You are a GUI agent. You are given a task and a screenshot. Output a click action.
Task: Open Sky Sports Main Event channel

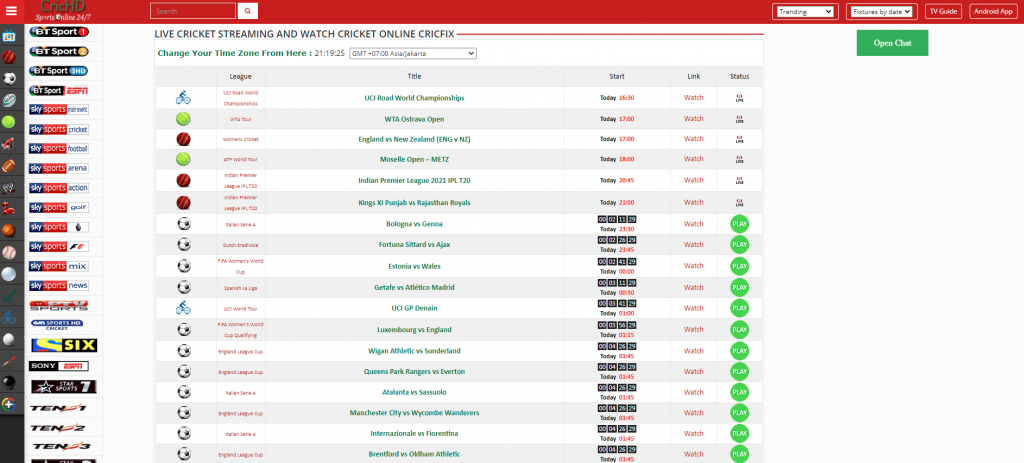(x=59, y=110)
